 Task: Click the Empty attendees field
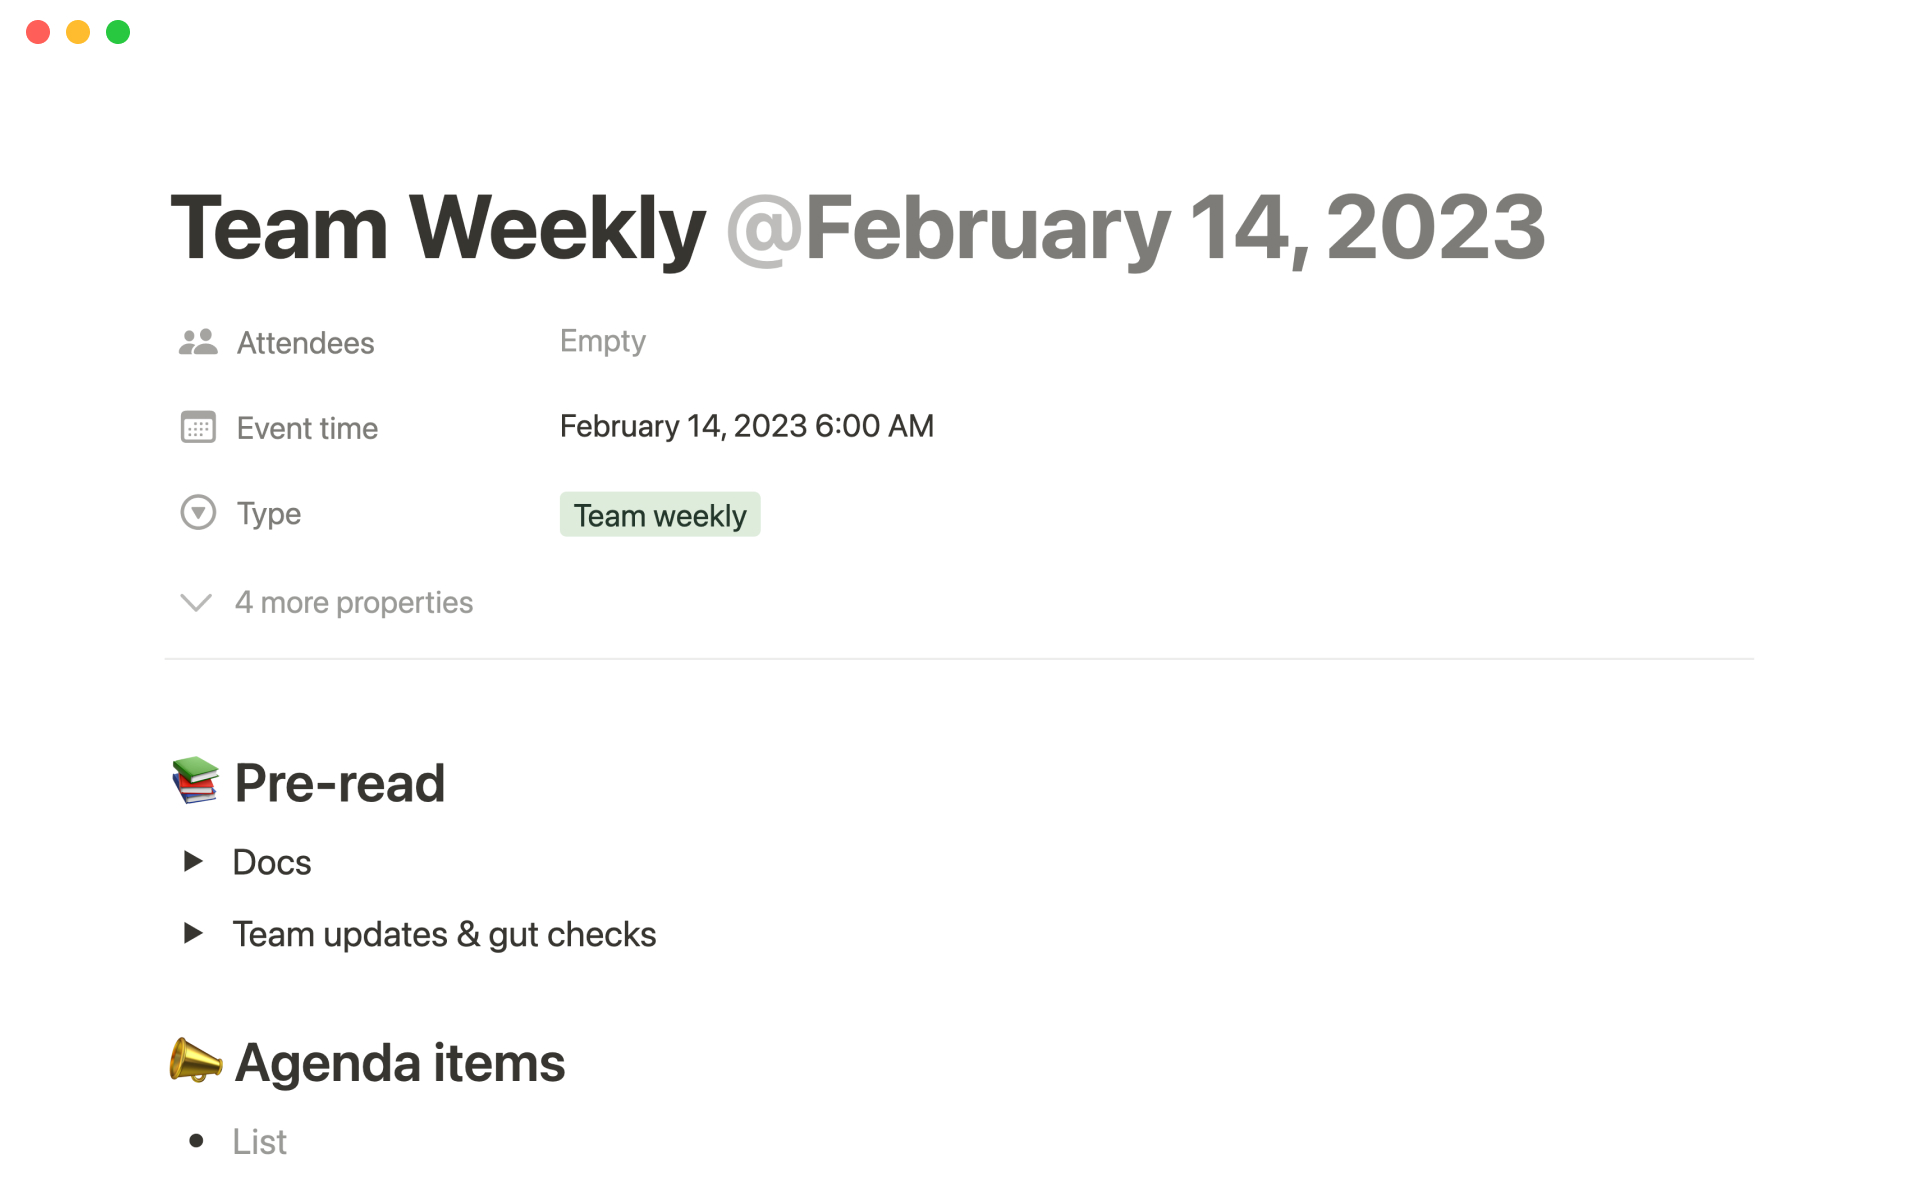[x=602, y=341]
